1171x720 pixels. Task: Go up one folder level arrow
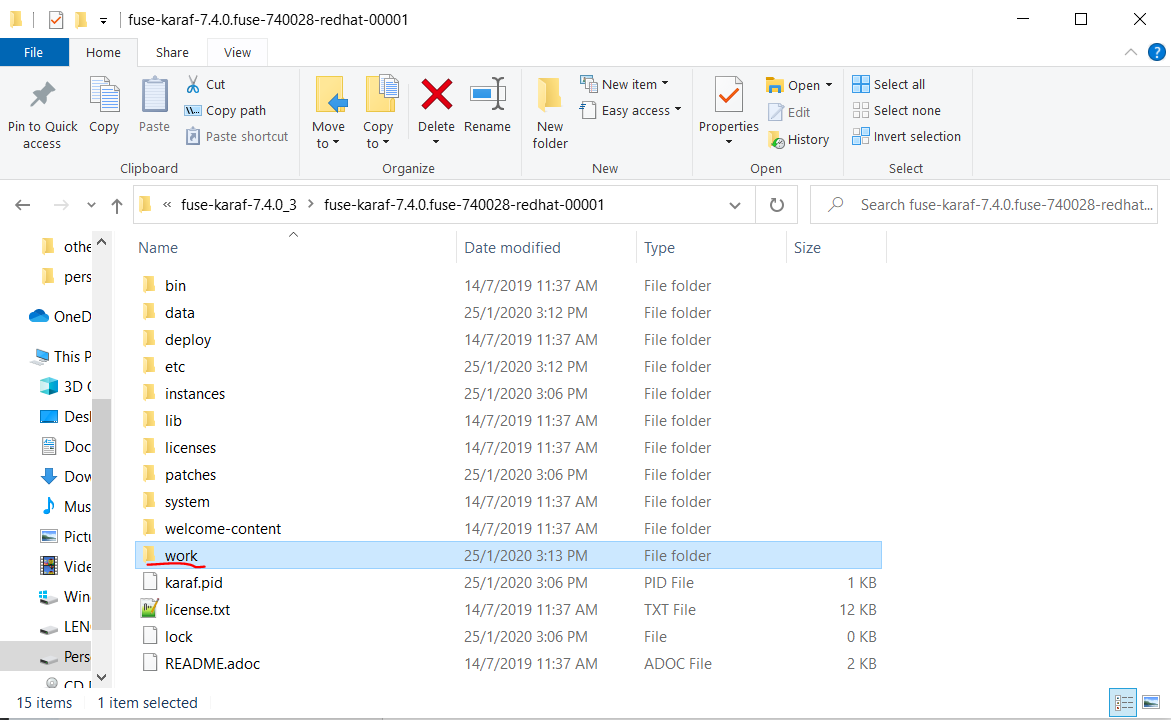pyautogui.click(x=117, y=205)
